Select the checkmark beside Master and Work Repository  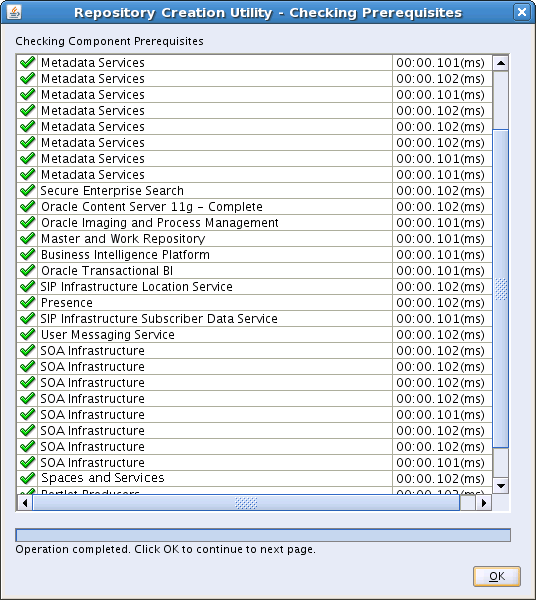point(28,238)
